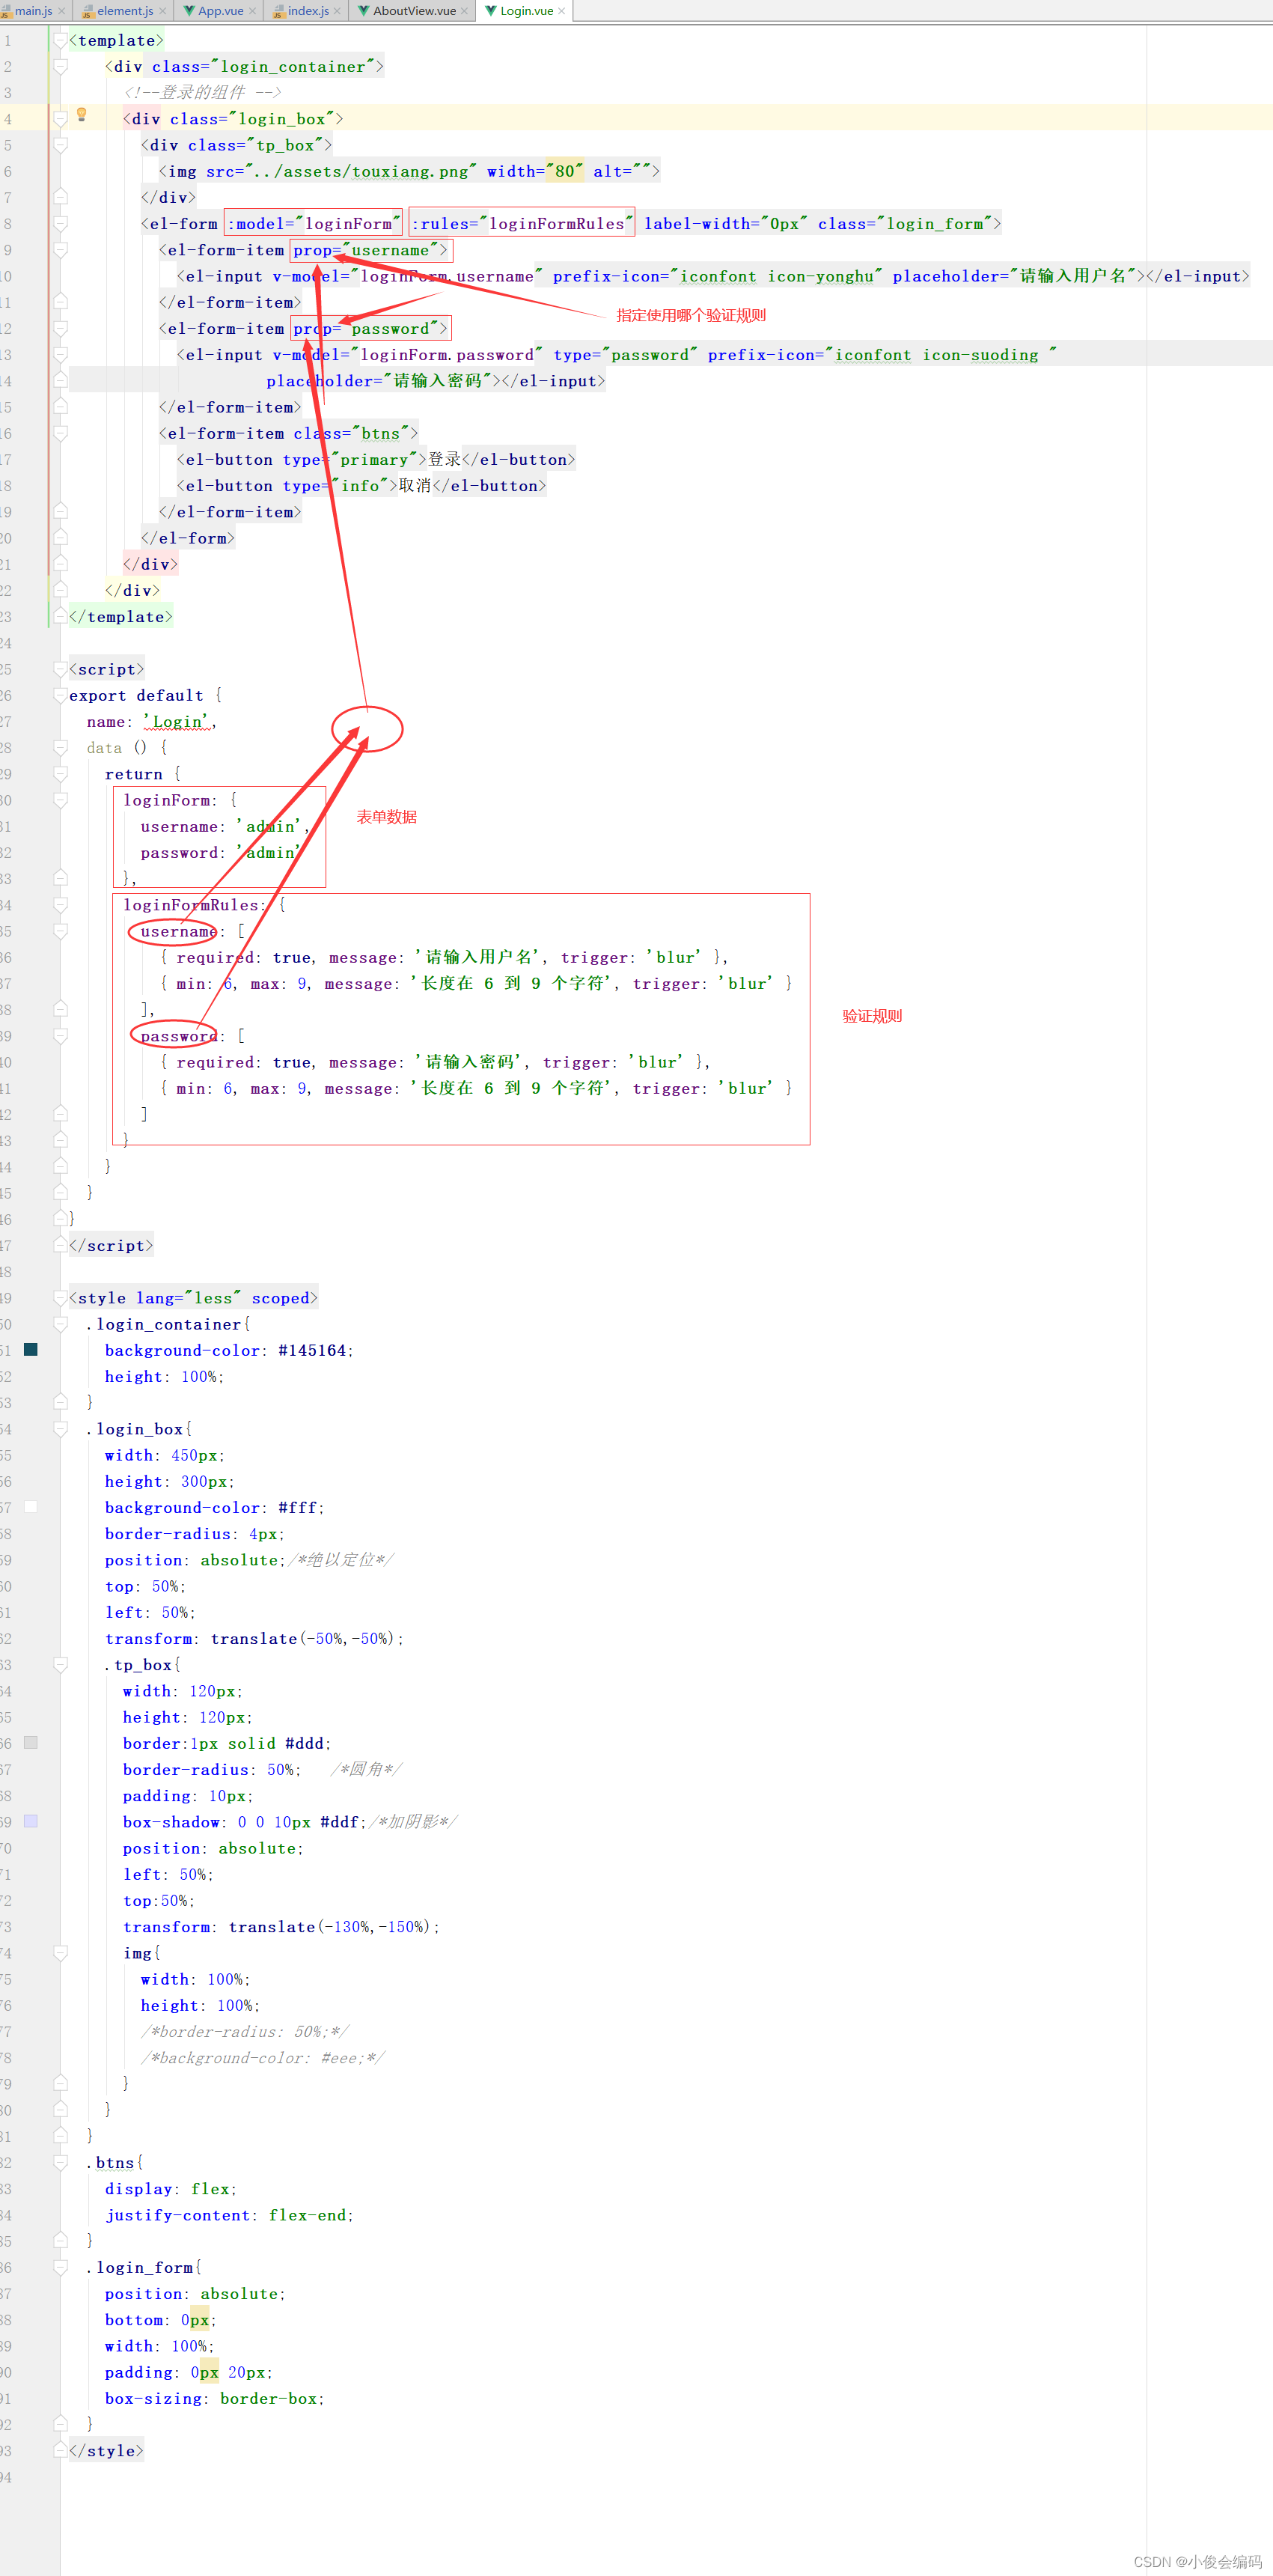
Task: Fold the .login_form CSS rule
Action: tap(60, 2267)
